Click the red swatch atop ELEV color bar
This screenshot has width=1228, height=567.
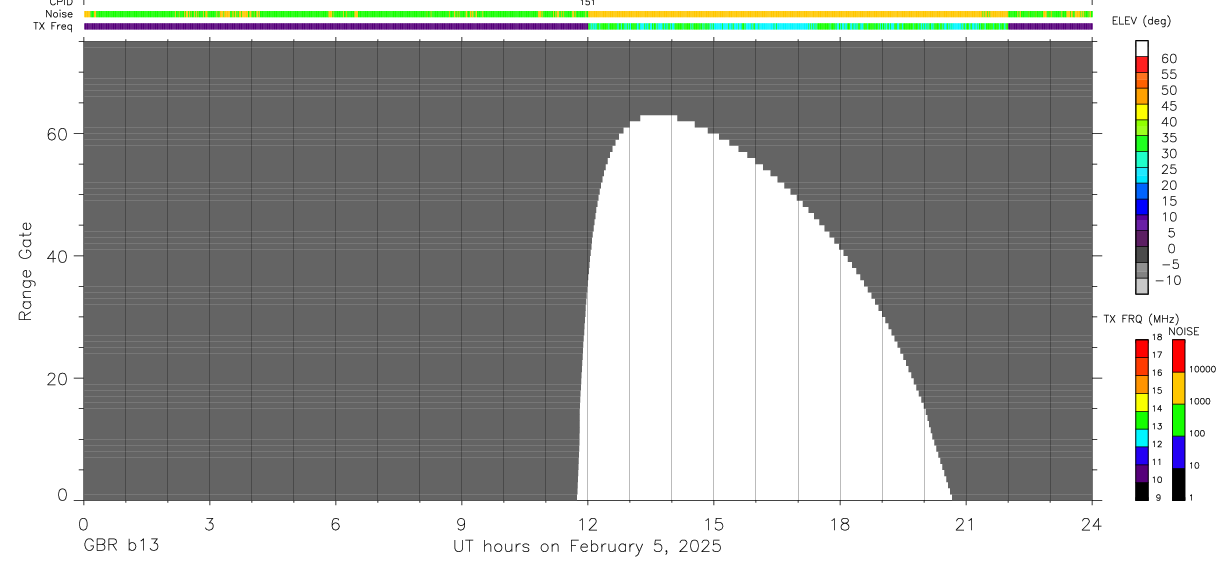pyautogui.click(x=1142, y=65)
